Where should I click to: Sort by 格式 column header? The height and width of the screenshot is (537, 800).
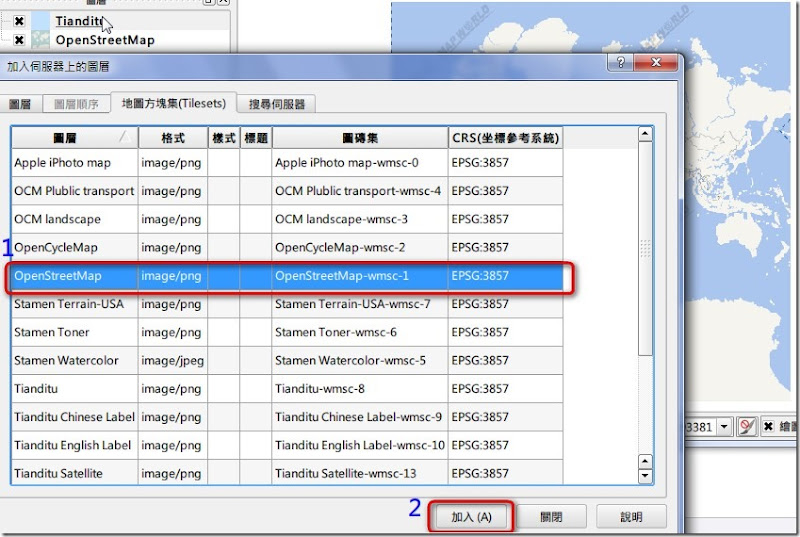coord(173,138)
